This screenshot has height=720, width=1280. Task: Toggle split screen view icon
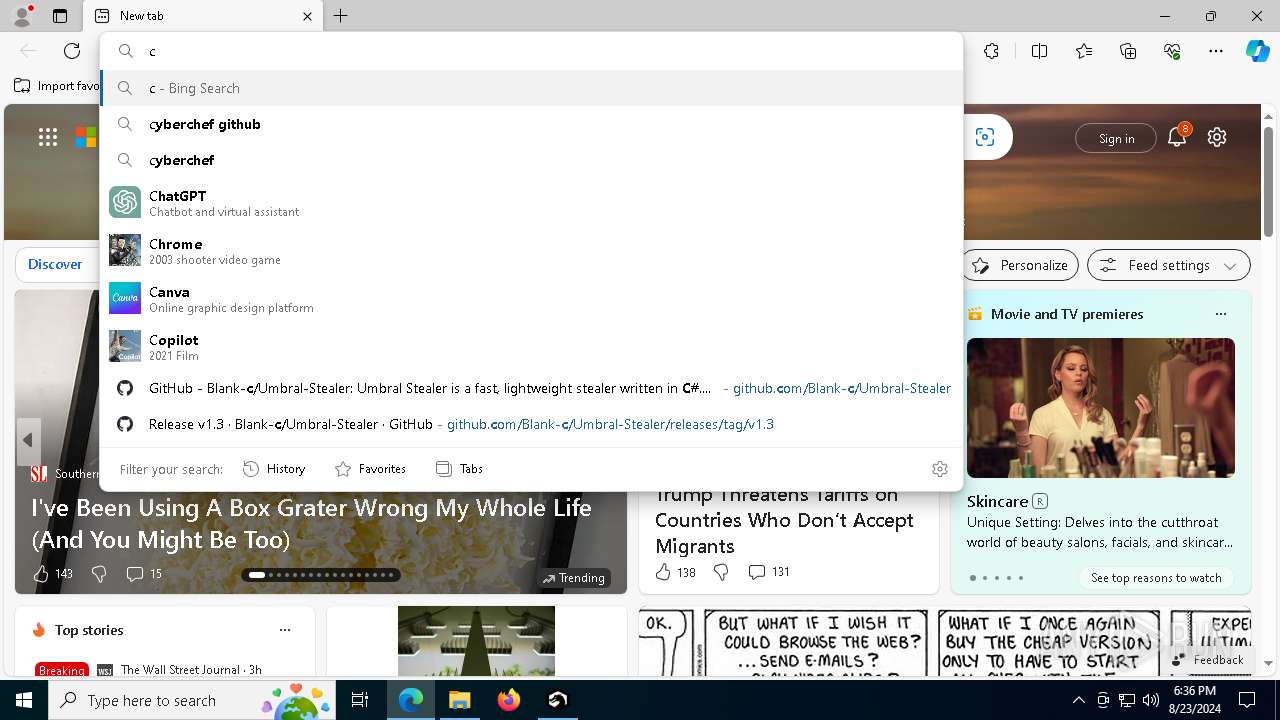[1039, 51]
